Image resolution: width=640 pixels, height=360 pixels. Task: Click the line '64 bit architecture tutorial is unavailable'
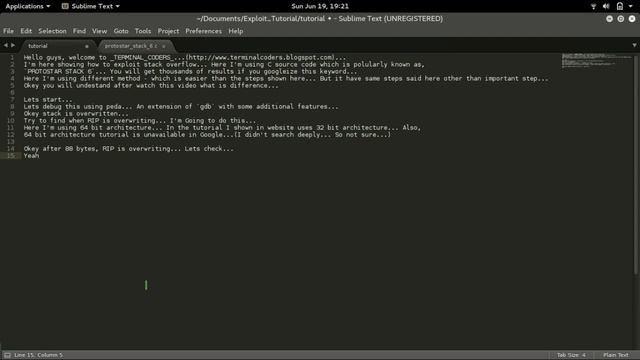coord(207,135)
